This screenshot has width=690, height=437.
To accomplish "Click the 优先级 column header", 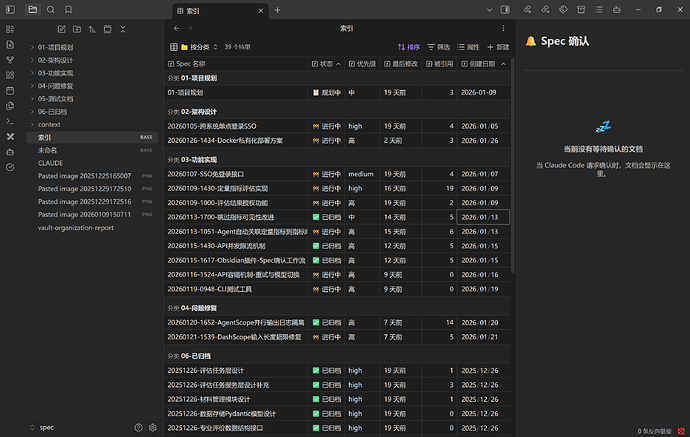I will [x=362, y=64].
